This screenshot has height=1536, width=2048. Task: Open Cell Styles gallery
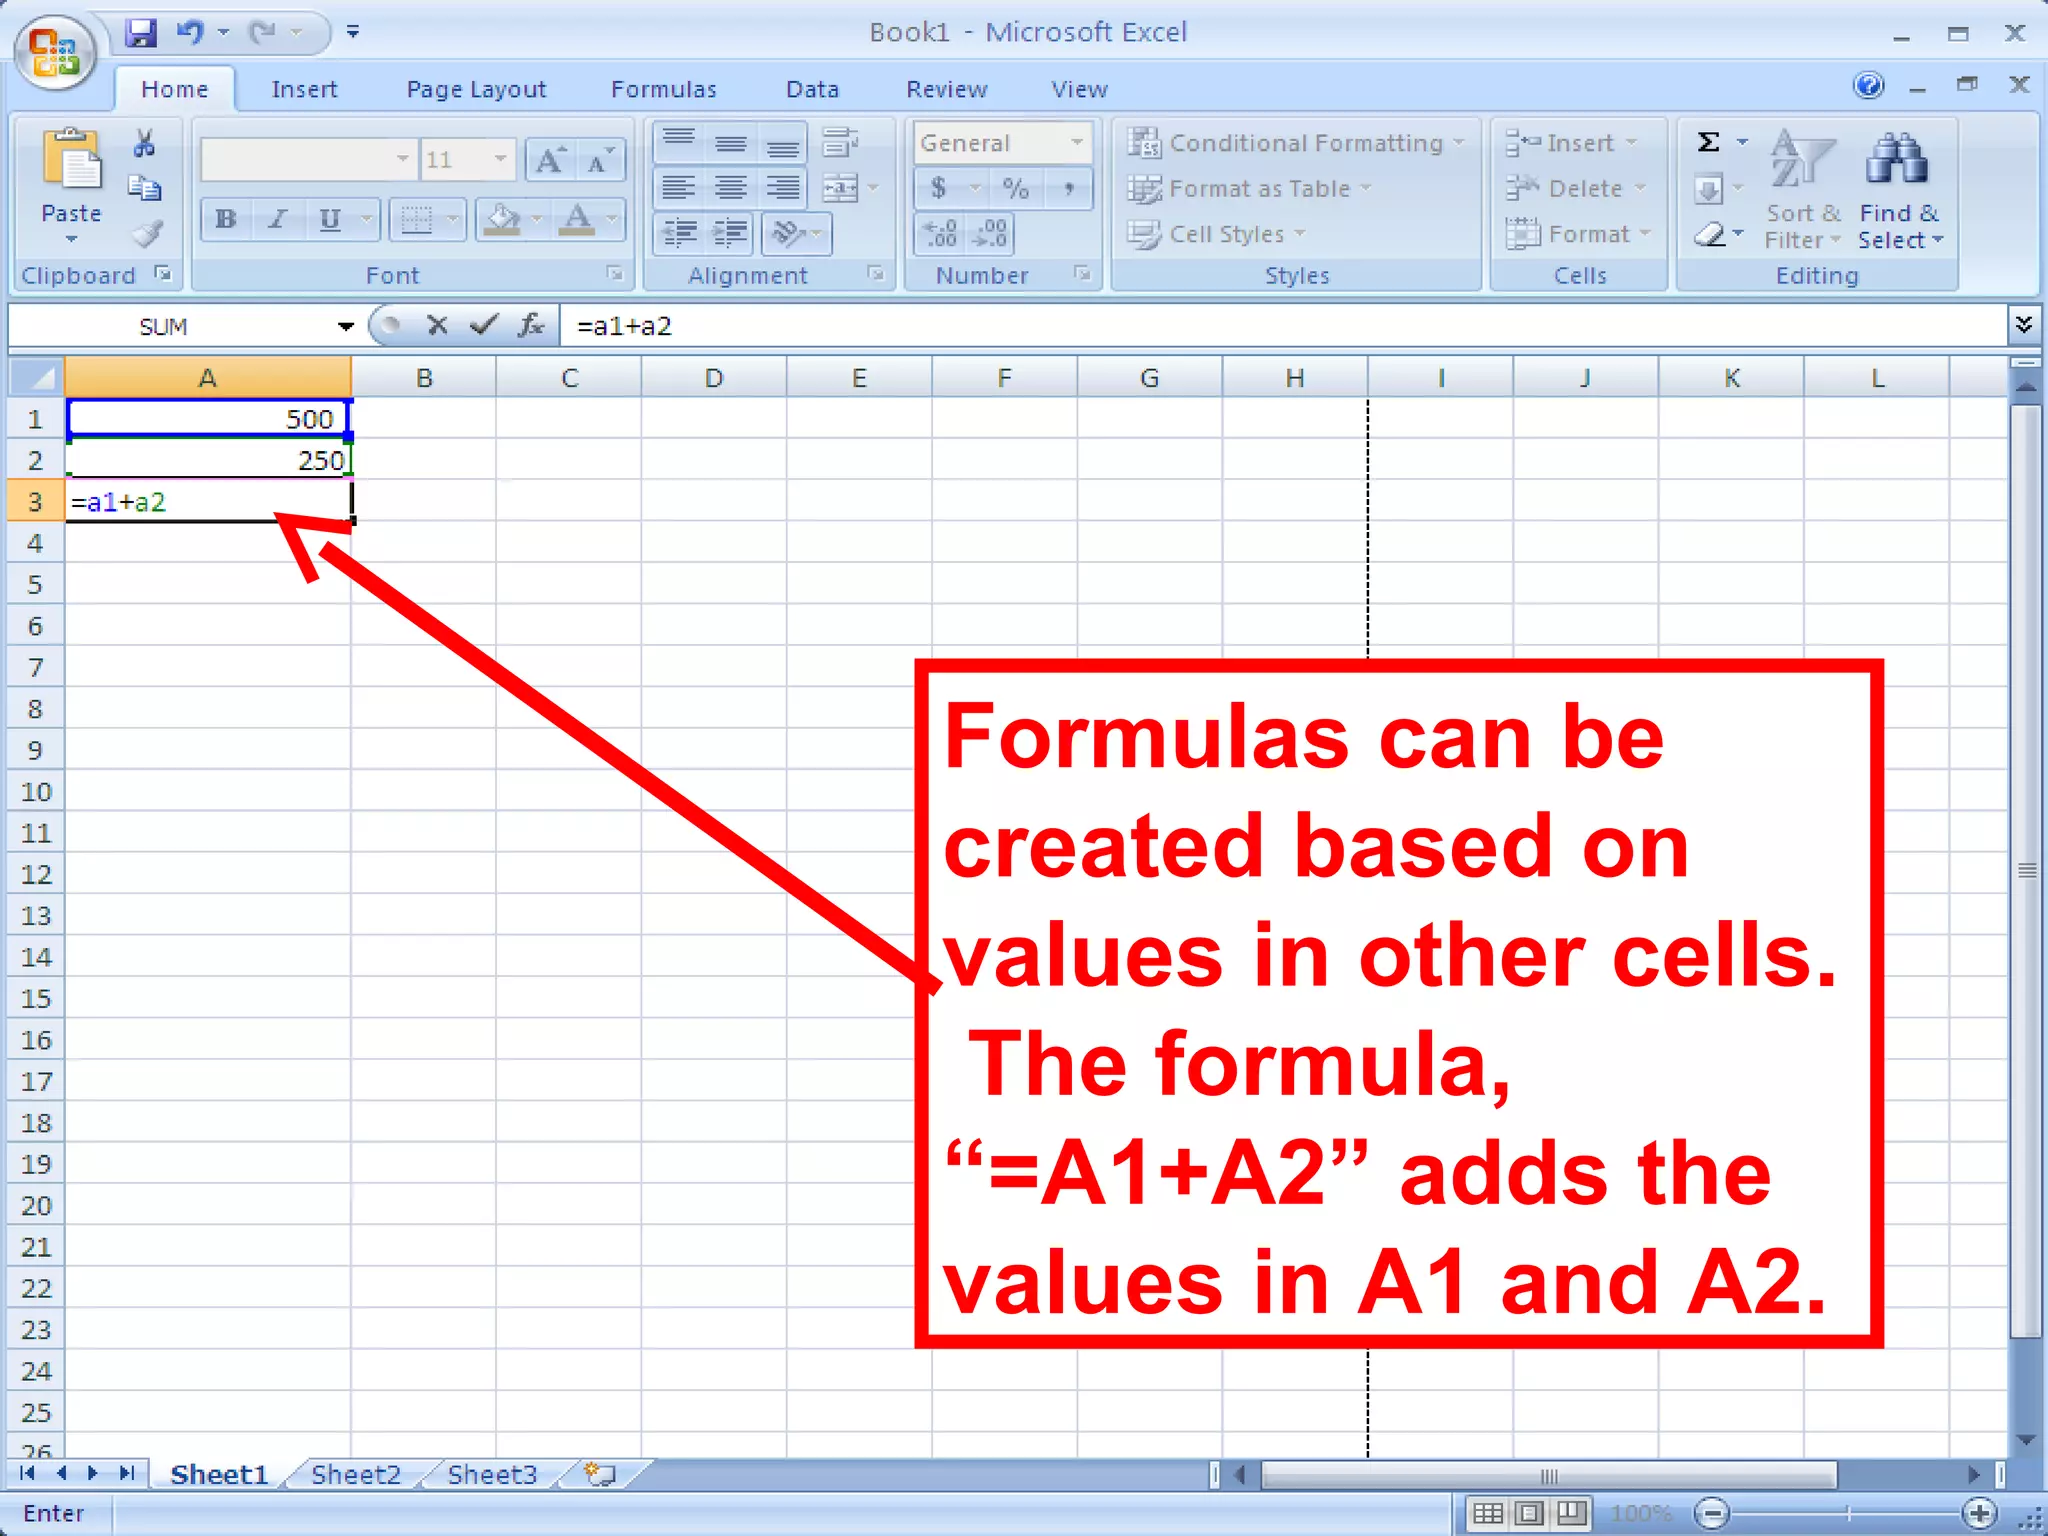tap(1217, 234)
